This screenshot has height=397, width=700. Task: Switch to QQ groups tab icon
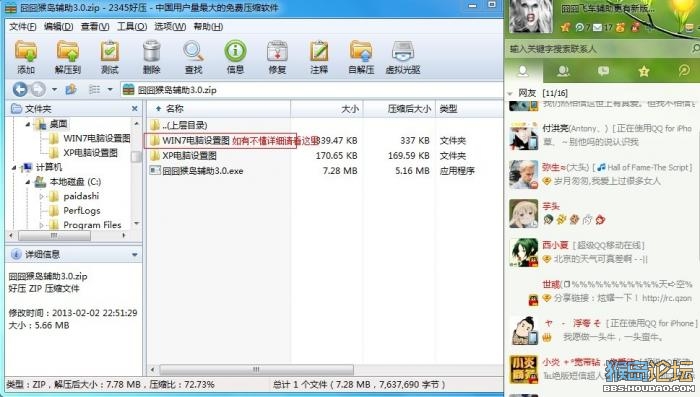(563, 71)
